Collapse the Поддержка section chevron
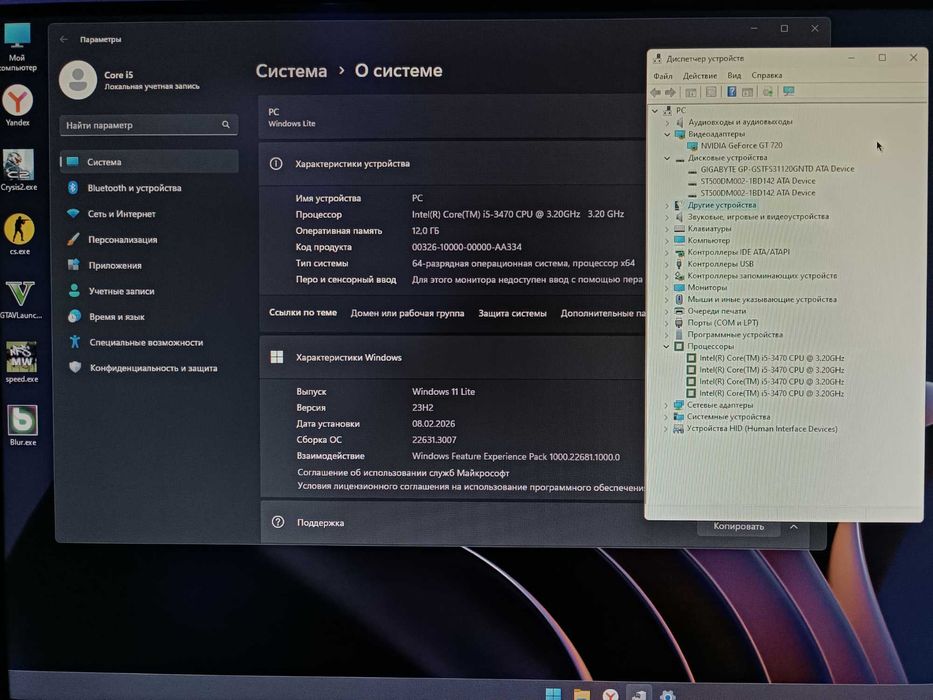Screen dimensions: 933x700 (794, 527)
